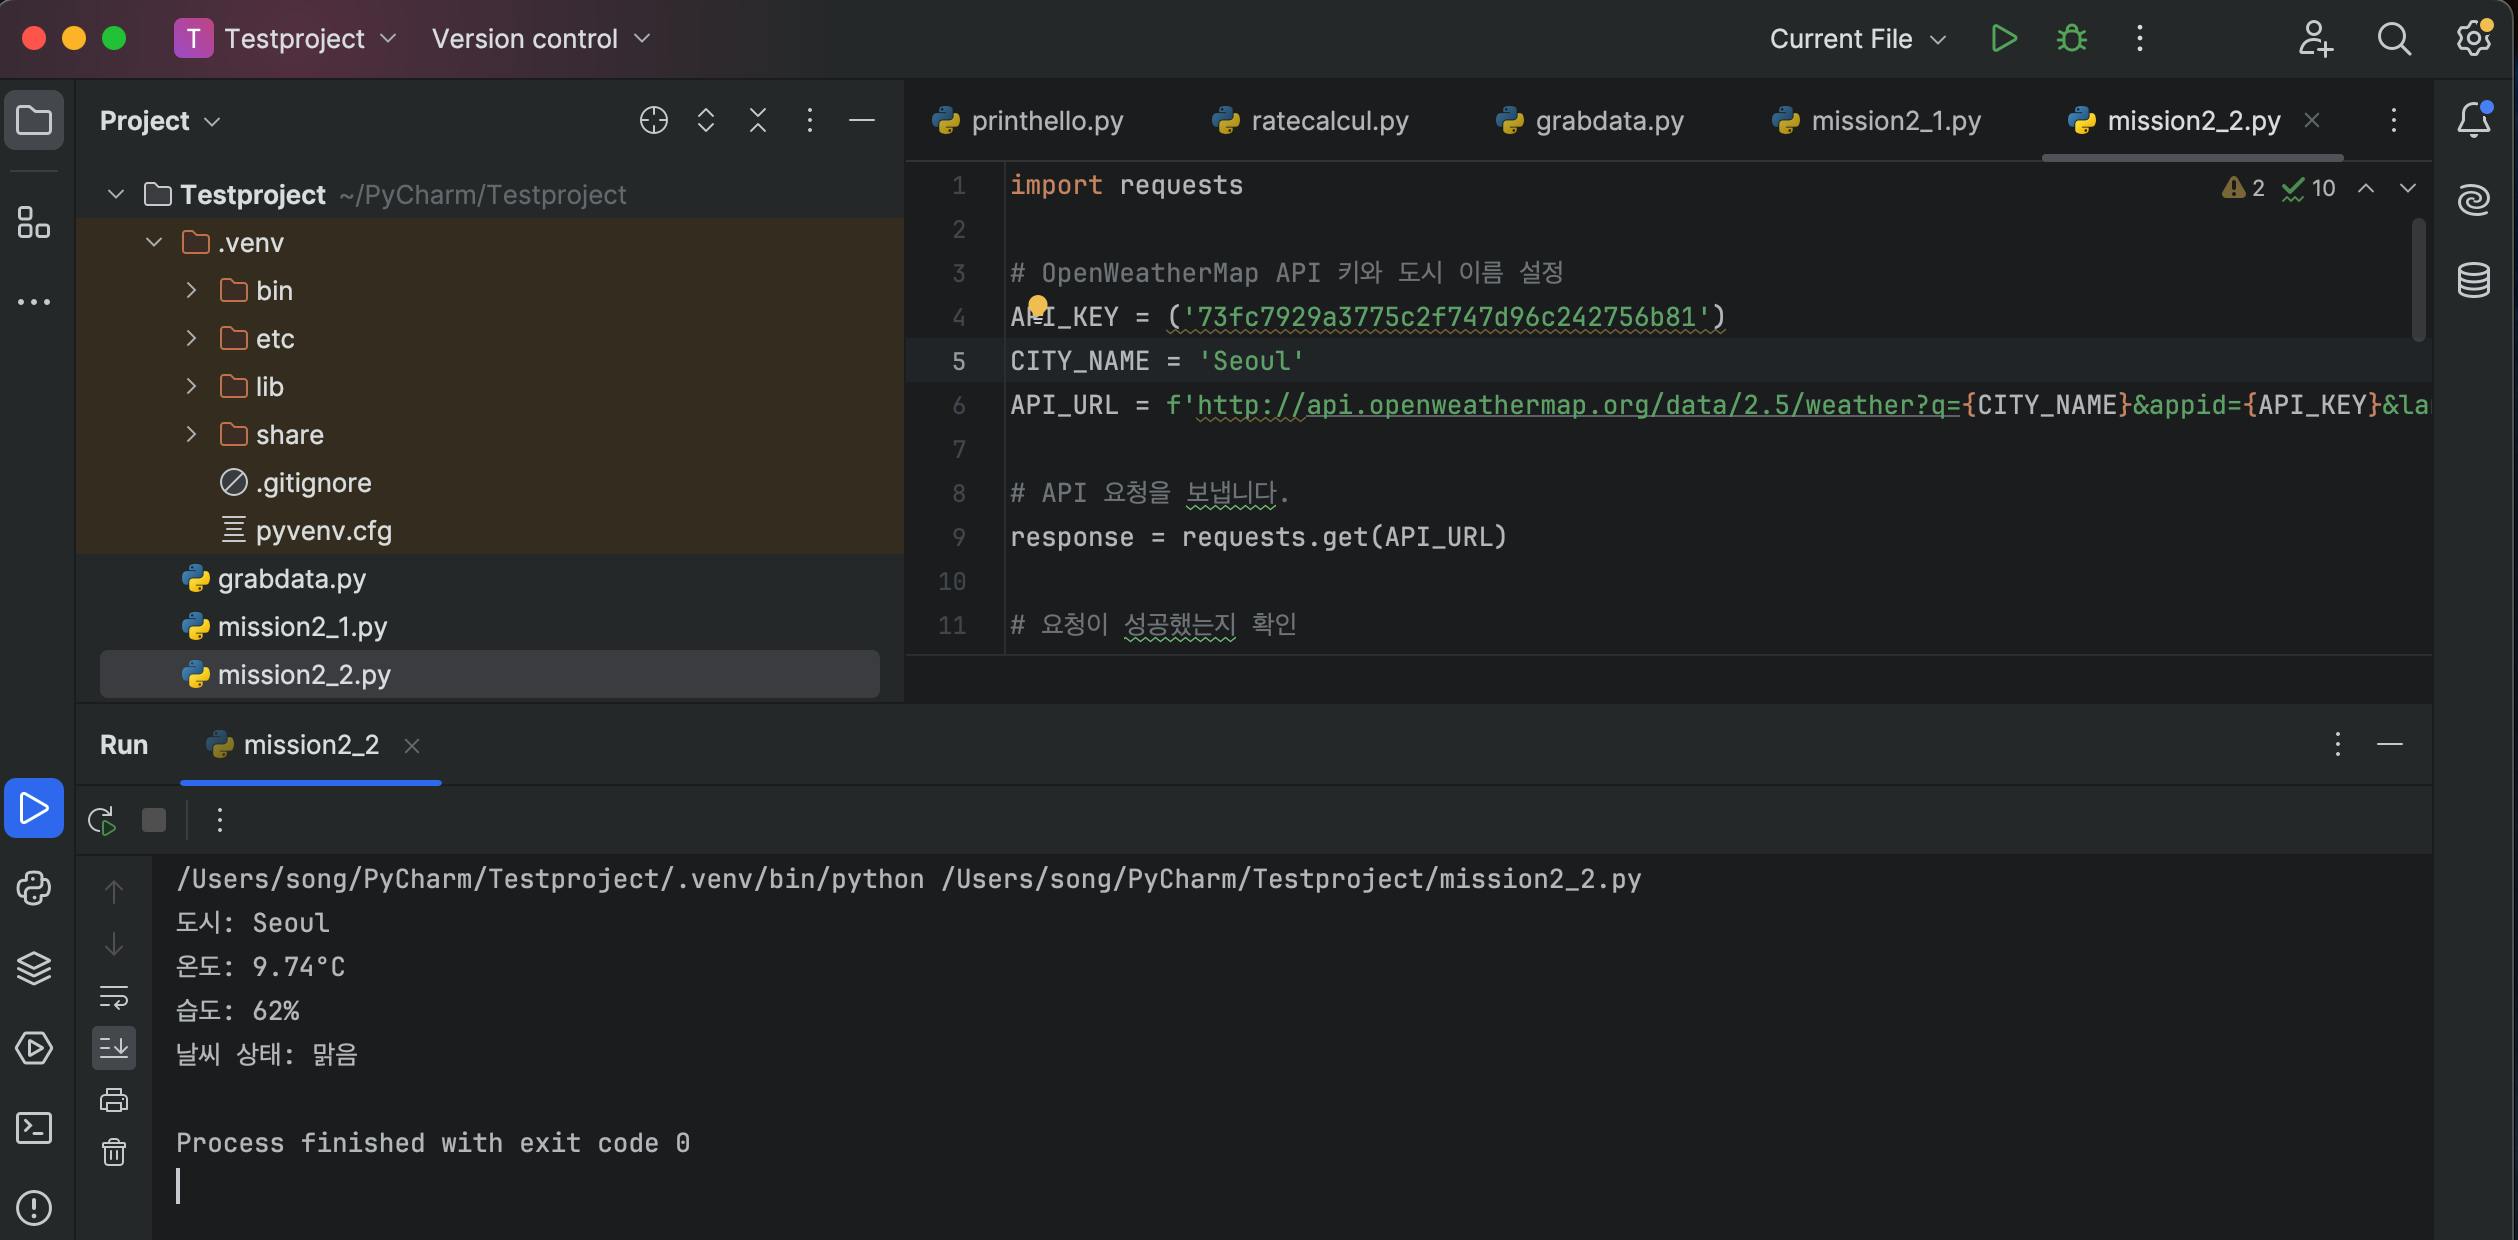Rerun mission2_2 using the rerun icon
This screenshot has height=1240, width=2518.
pos(102,821)
